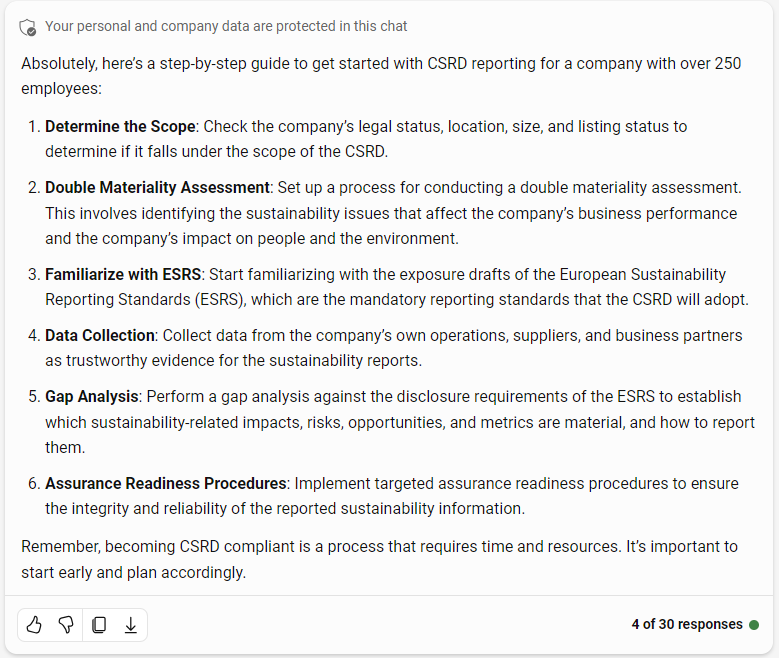Click the list number 1 marker

[x=34, y=127]
